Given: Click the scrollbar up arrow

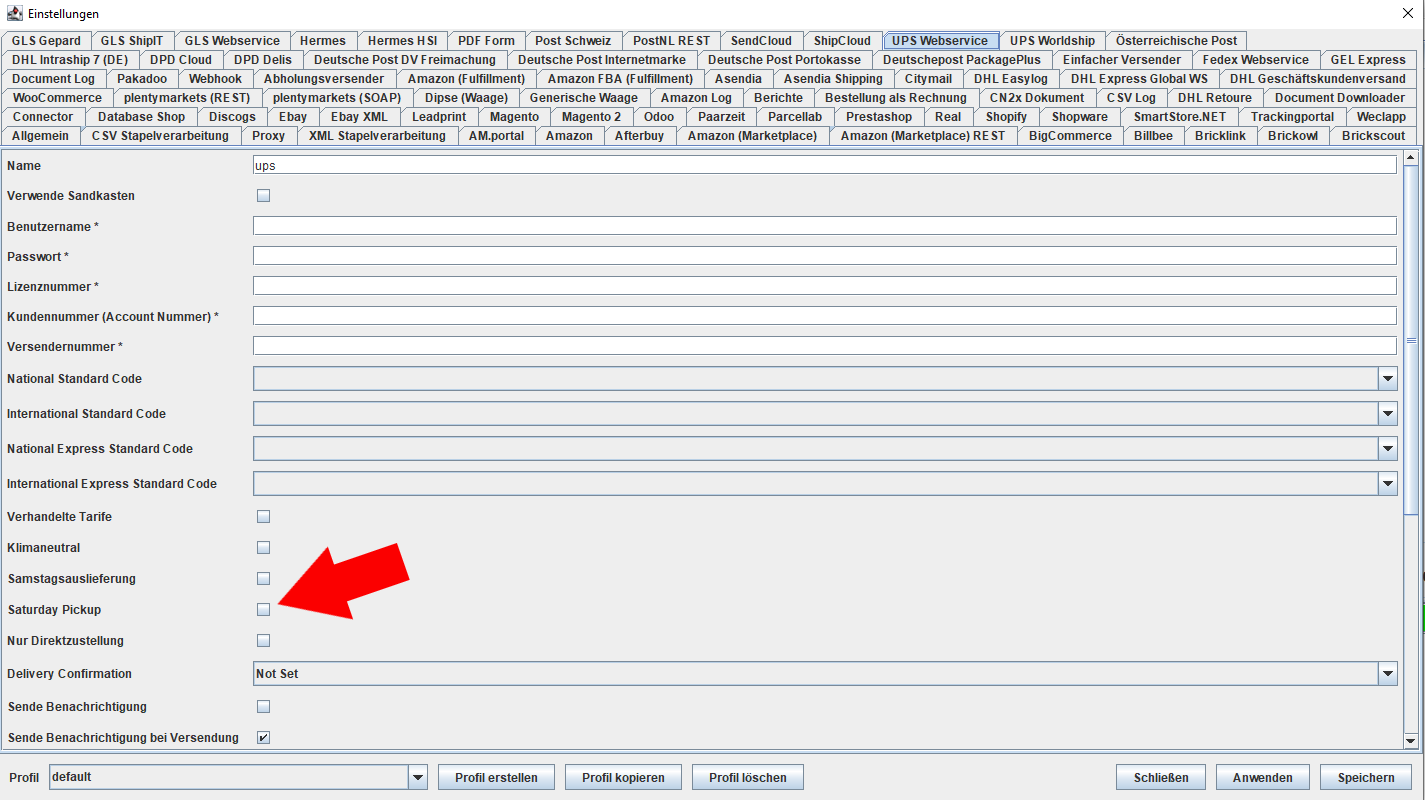Looking at the screenshot, I should pos(1411,157).
